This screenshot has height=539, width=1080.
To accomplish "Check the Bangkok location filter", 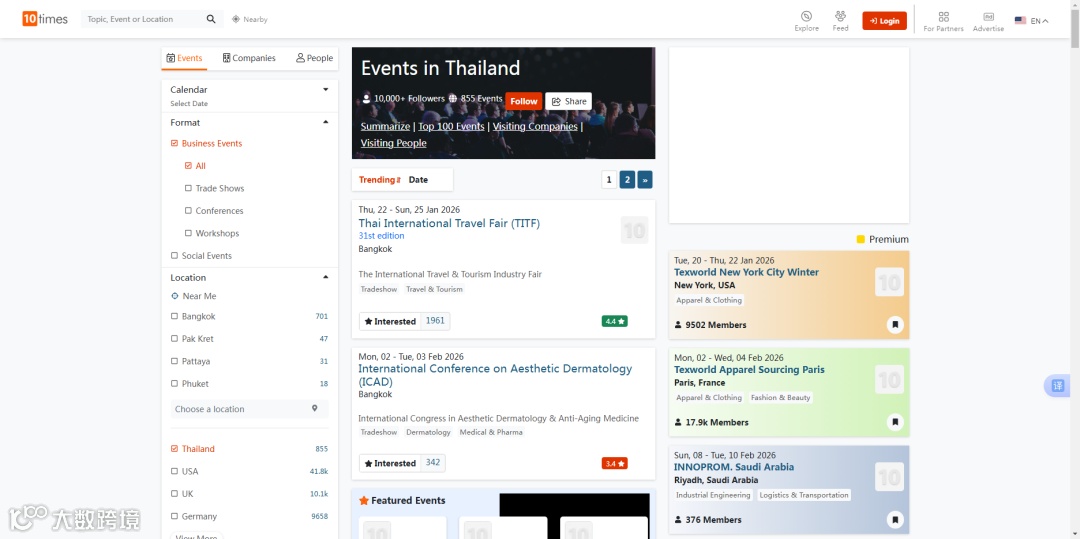I will tap(174, 316).
